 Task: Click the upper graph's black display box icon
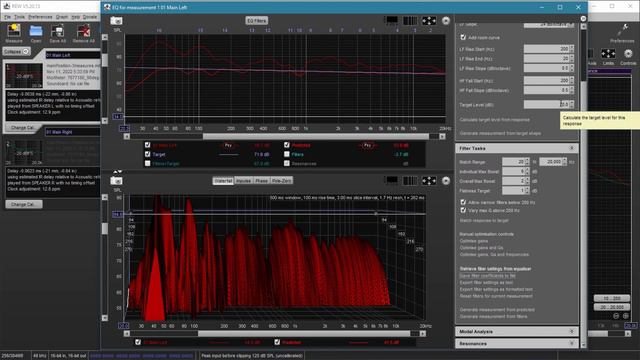[x=391, y=20]
